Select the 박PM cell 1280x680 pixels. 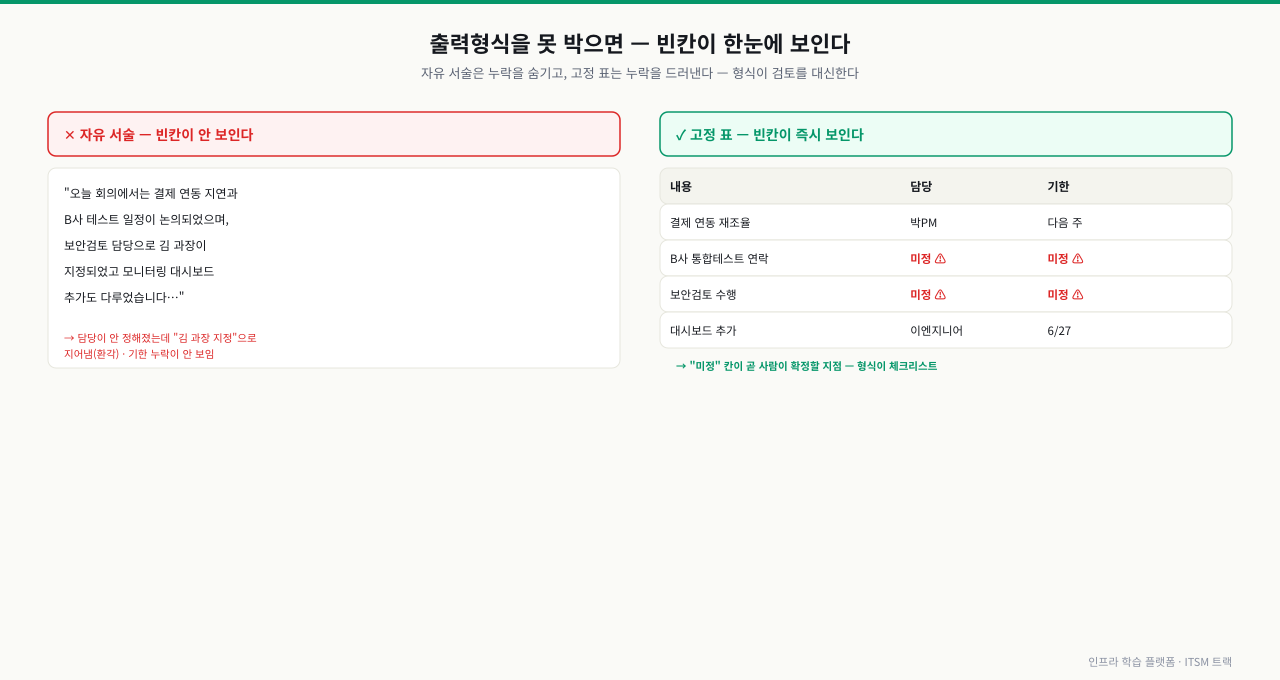(x=924, y=223)
